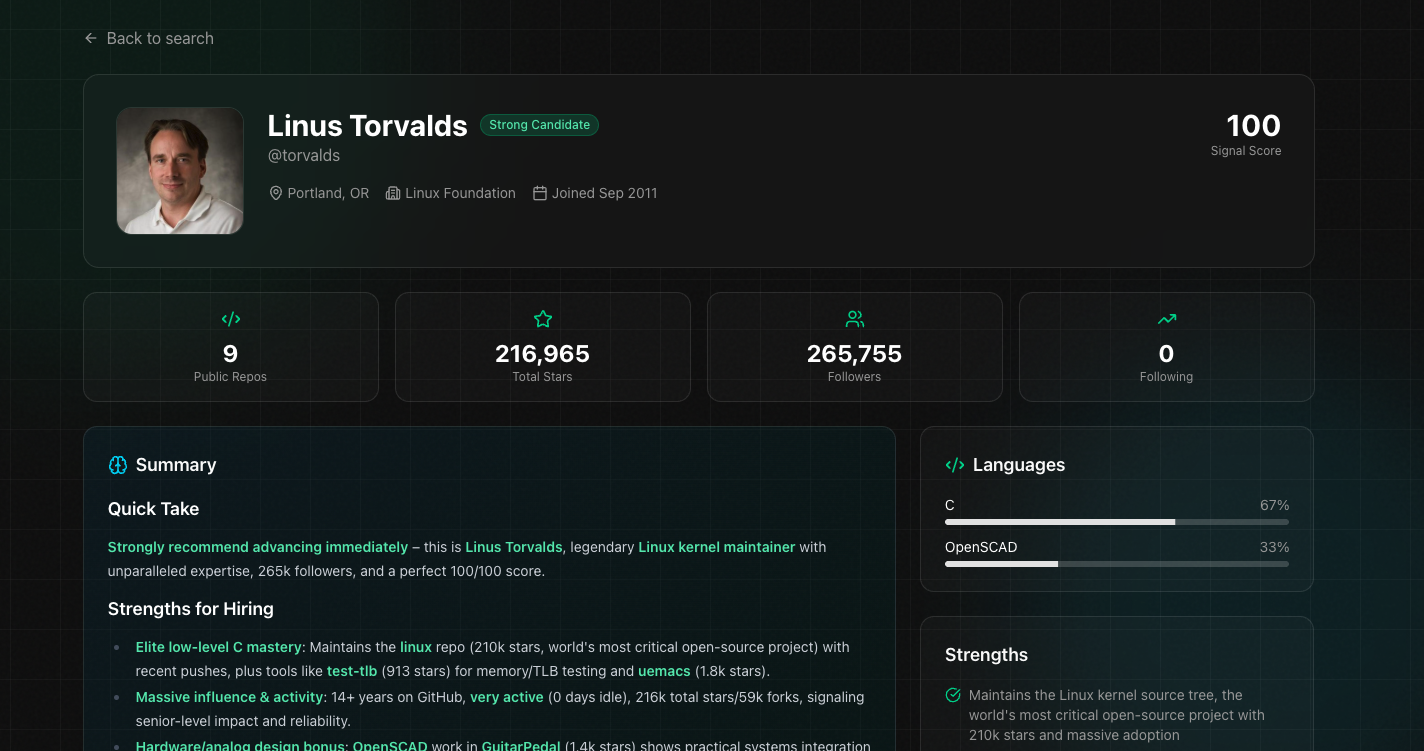Image resolution: width=1424 pixels, height=751 pixels.
Task: Click the Strong Candidate badge
Action: pyautogui.click(x=539, y=125)
